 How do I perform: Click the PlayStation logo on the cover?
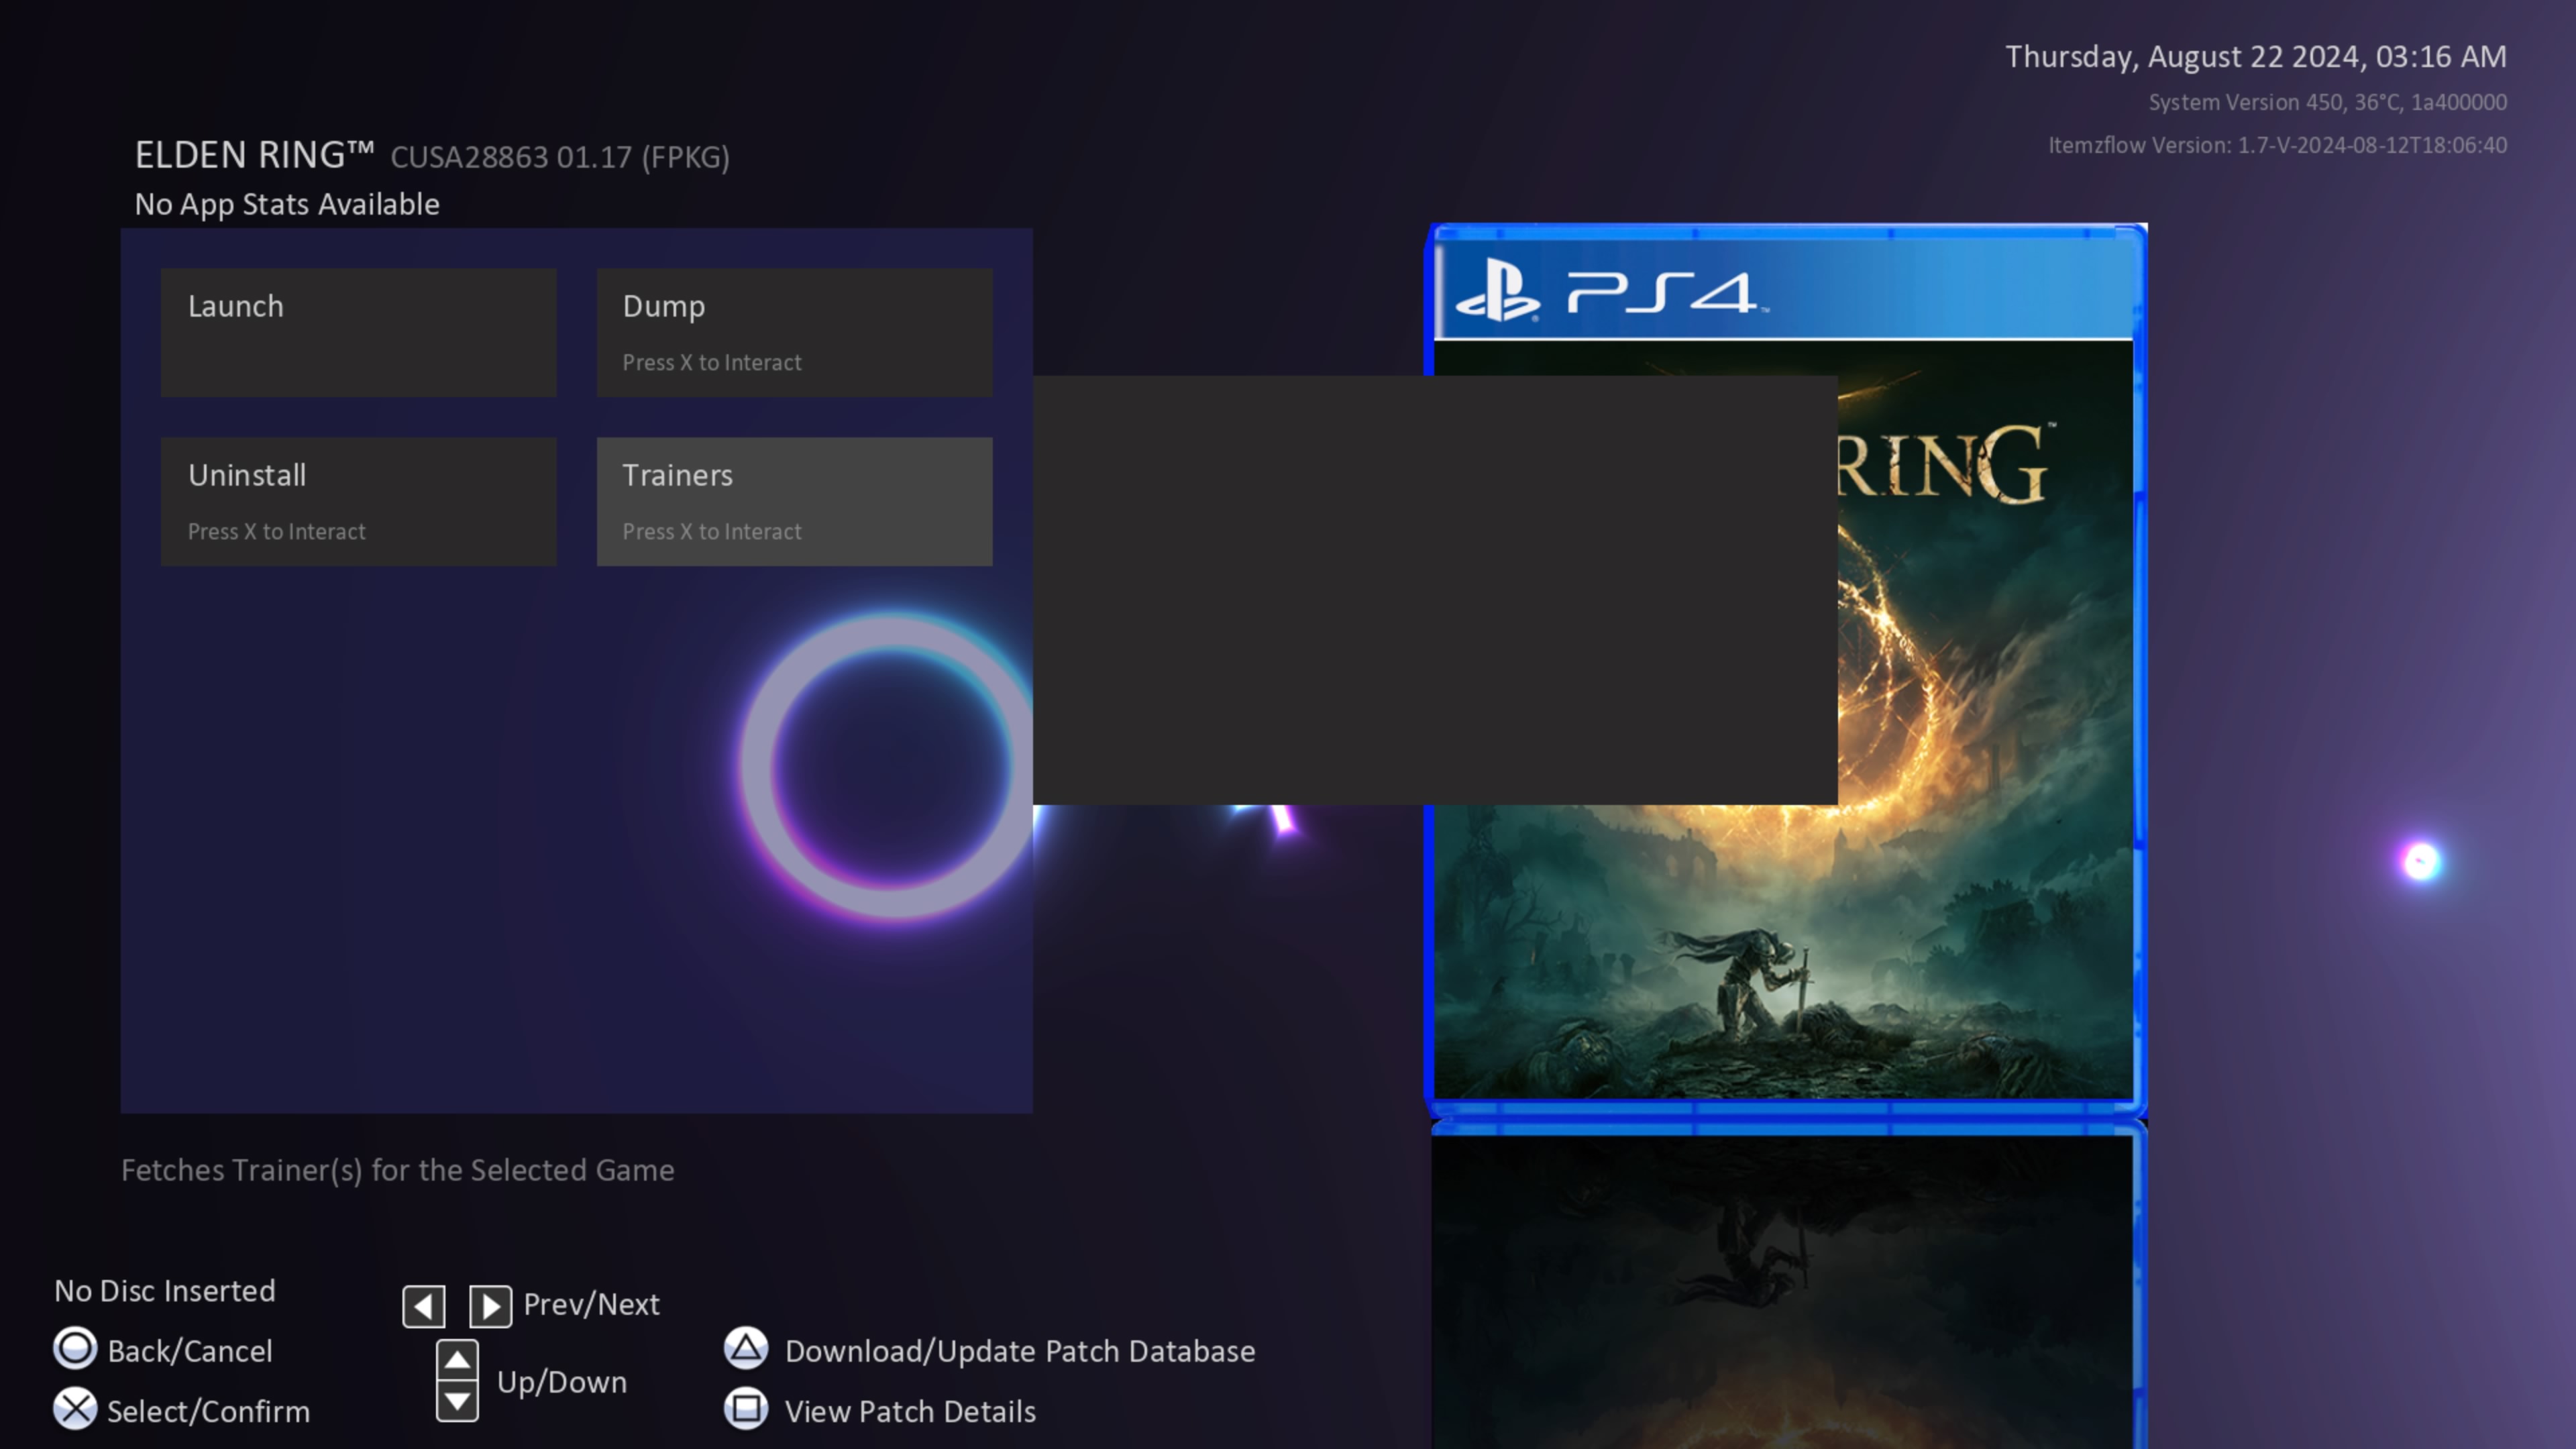pyautogui.click(x=1497, y=290)
